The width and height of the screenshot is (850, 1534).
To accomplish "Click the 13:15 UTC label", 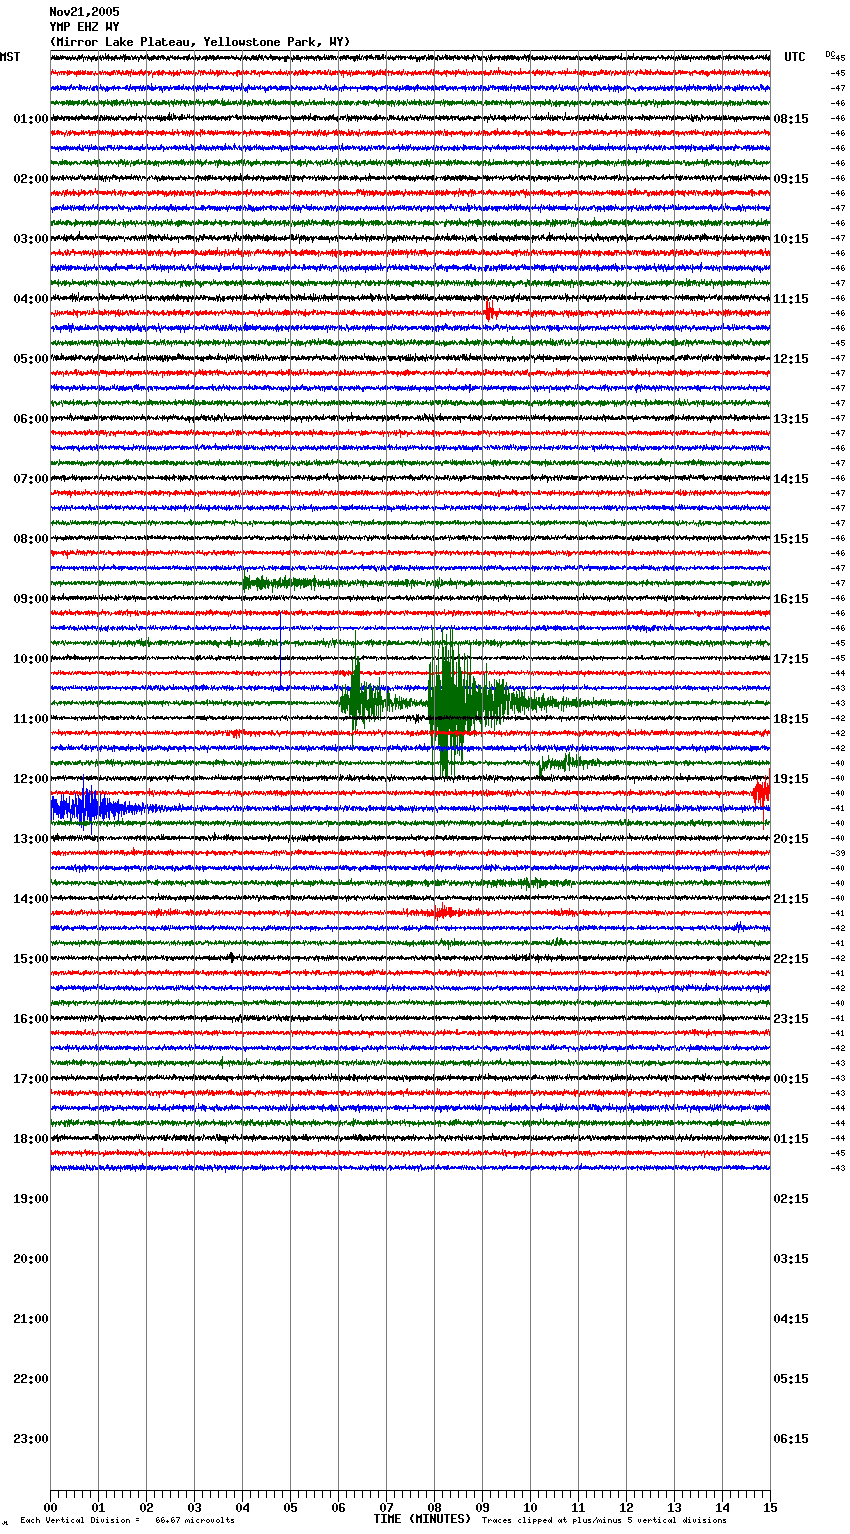I will 791,419.
